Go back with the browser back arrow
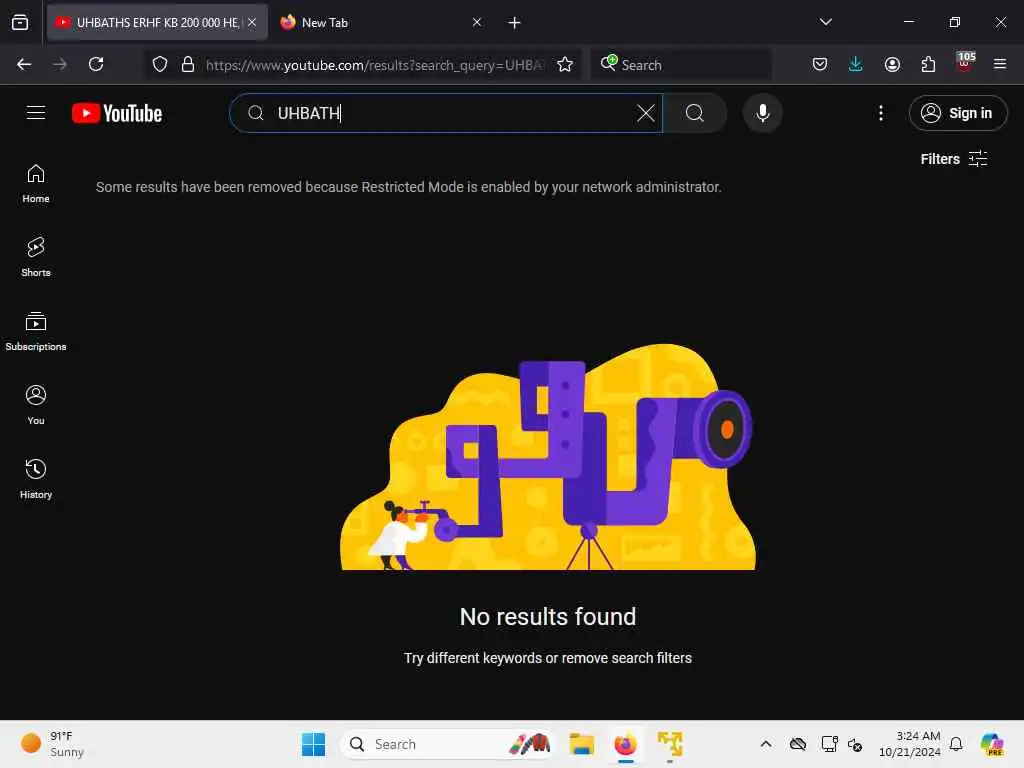 click(24, 64)
